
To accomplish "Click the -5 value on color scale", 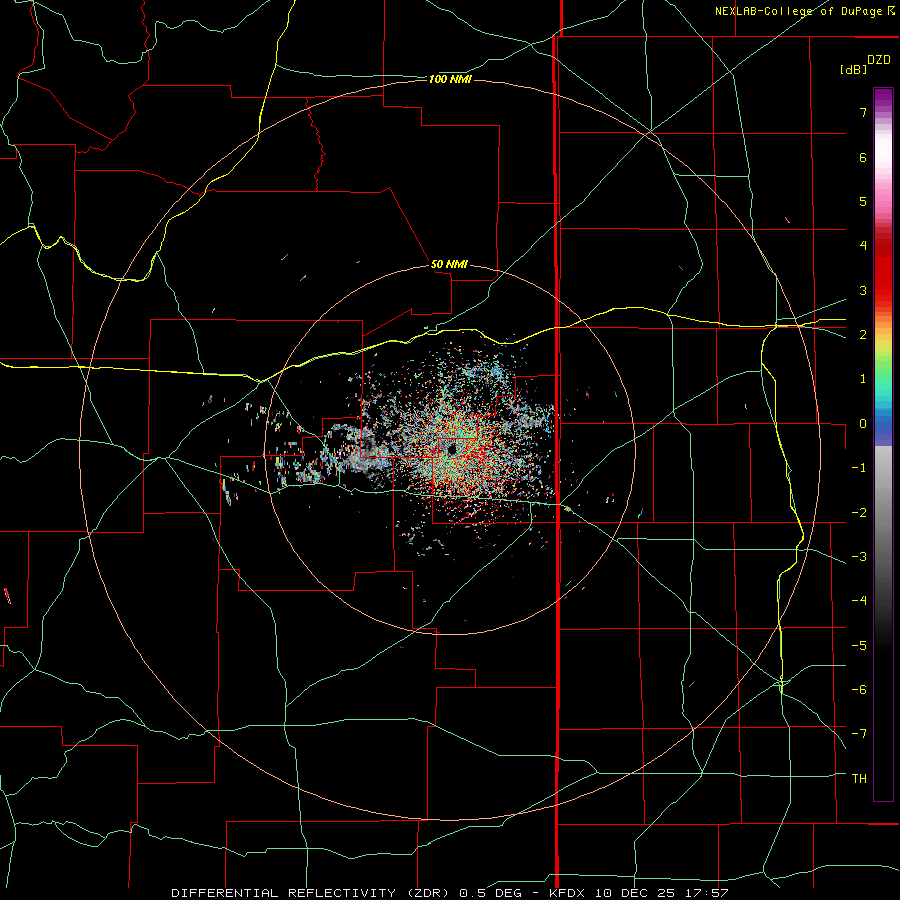I will (859, 646).
